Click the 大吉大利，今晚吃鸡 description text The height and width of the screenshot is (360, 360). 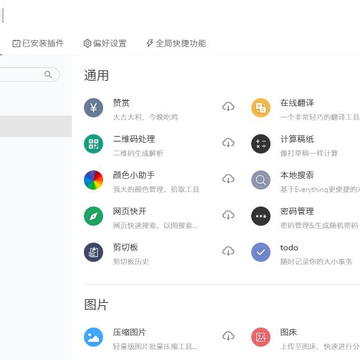point(145,117)
